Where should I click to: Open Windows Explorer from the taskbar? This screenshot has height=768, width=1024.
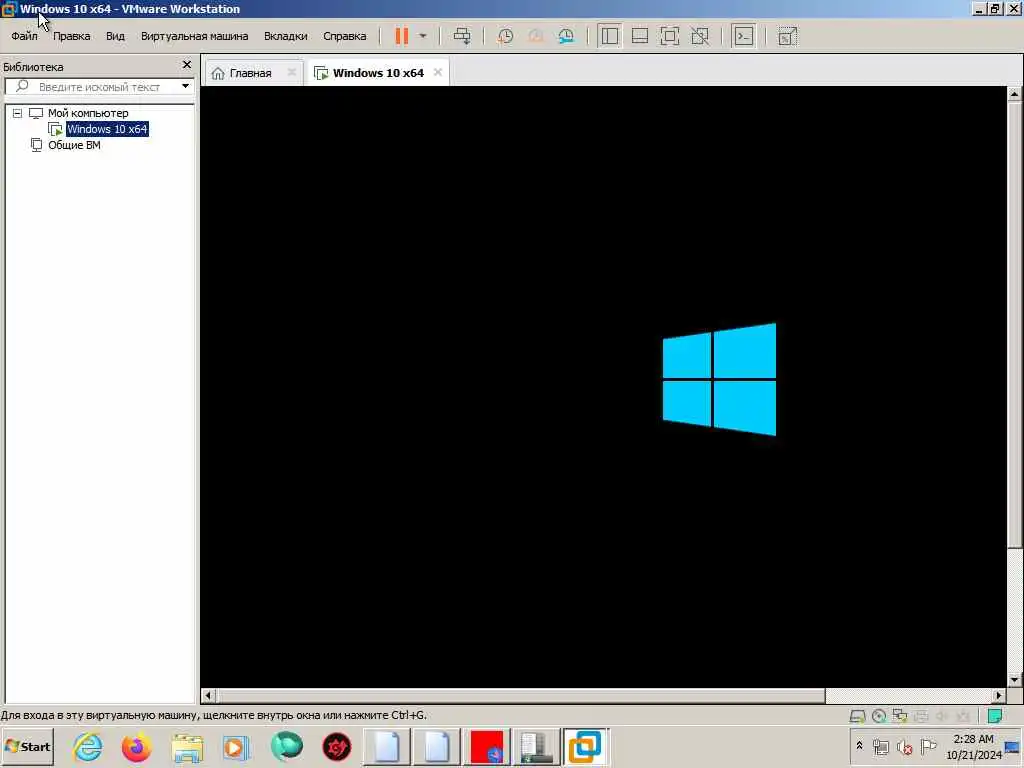[187, 746]
